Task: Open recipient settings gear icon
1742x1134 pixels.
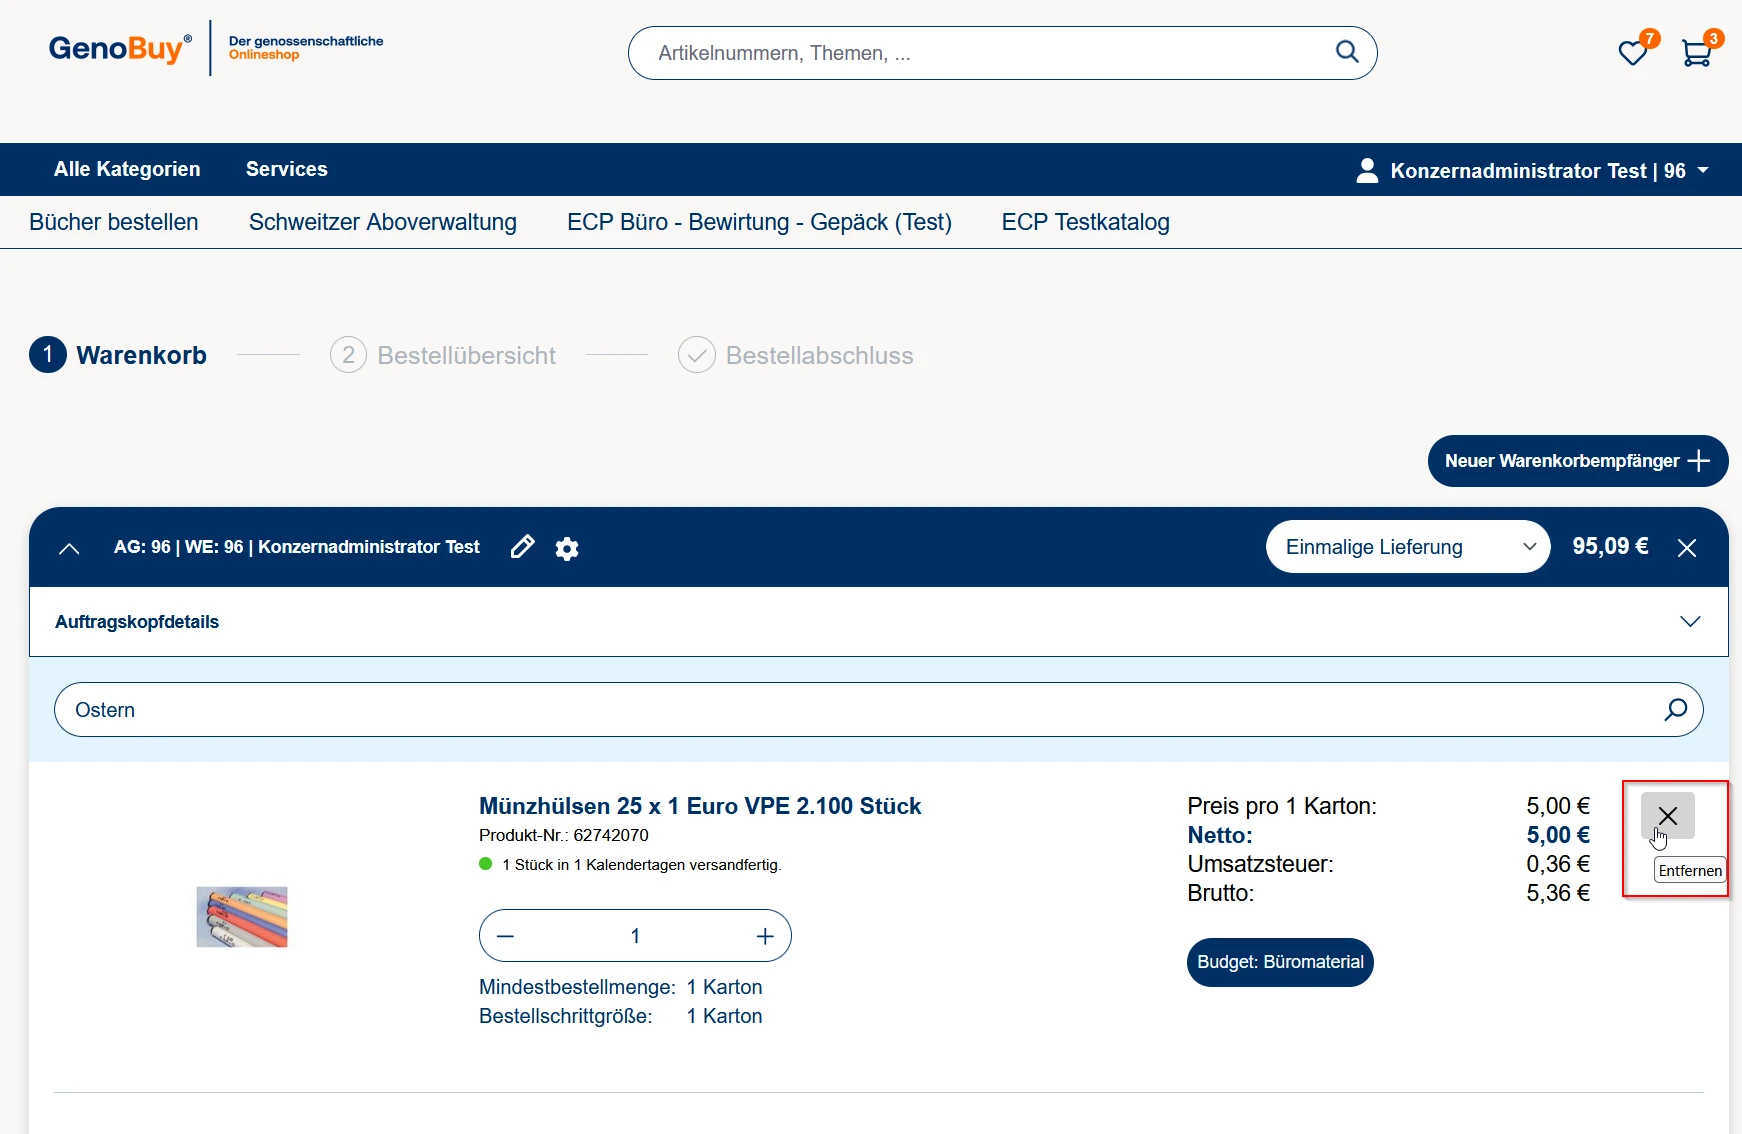Action: coord(567,548)
